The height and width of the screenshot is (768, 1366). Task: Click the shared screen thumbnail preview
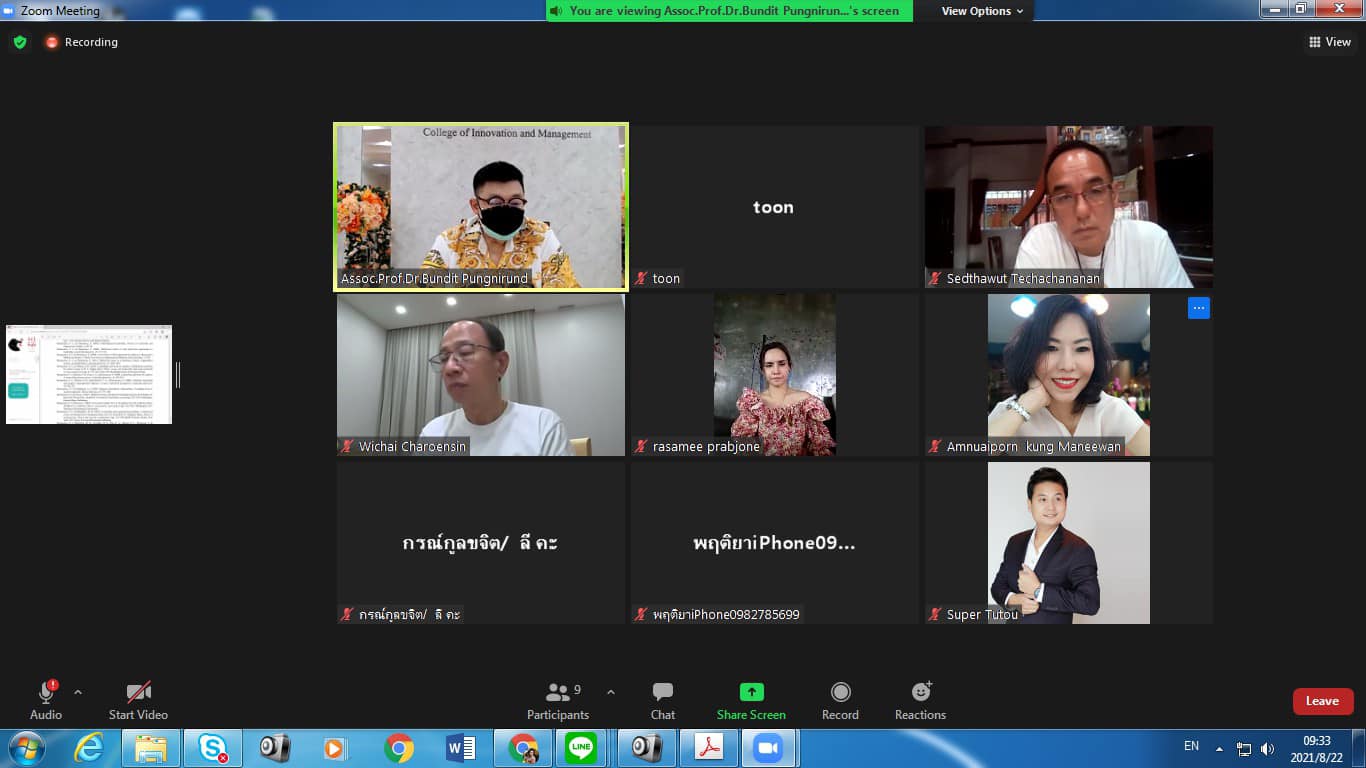tap(89, 374)
